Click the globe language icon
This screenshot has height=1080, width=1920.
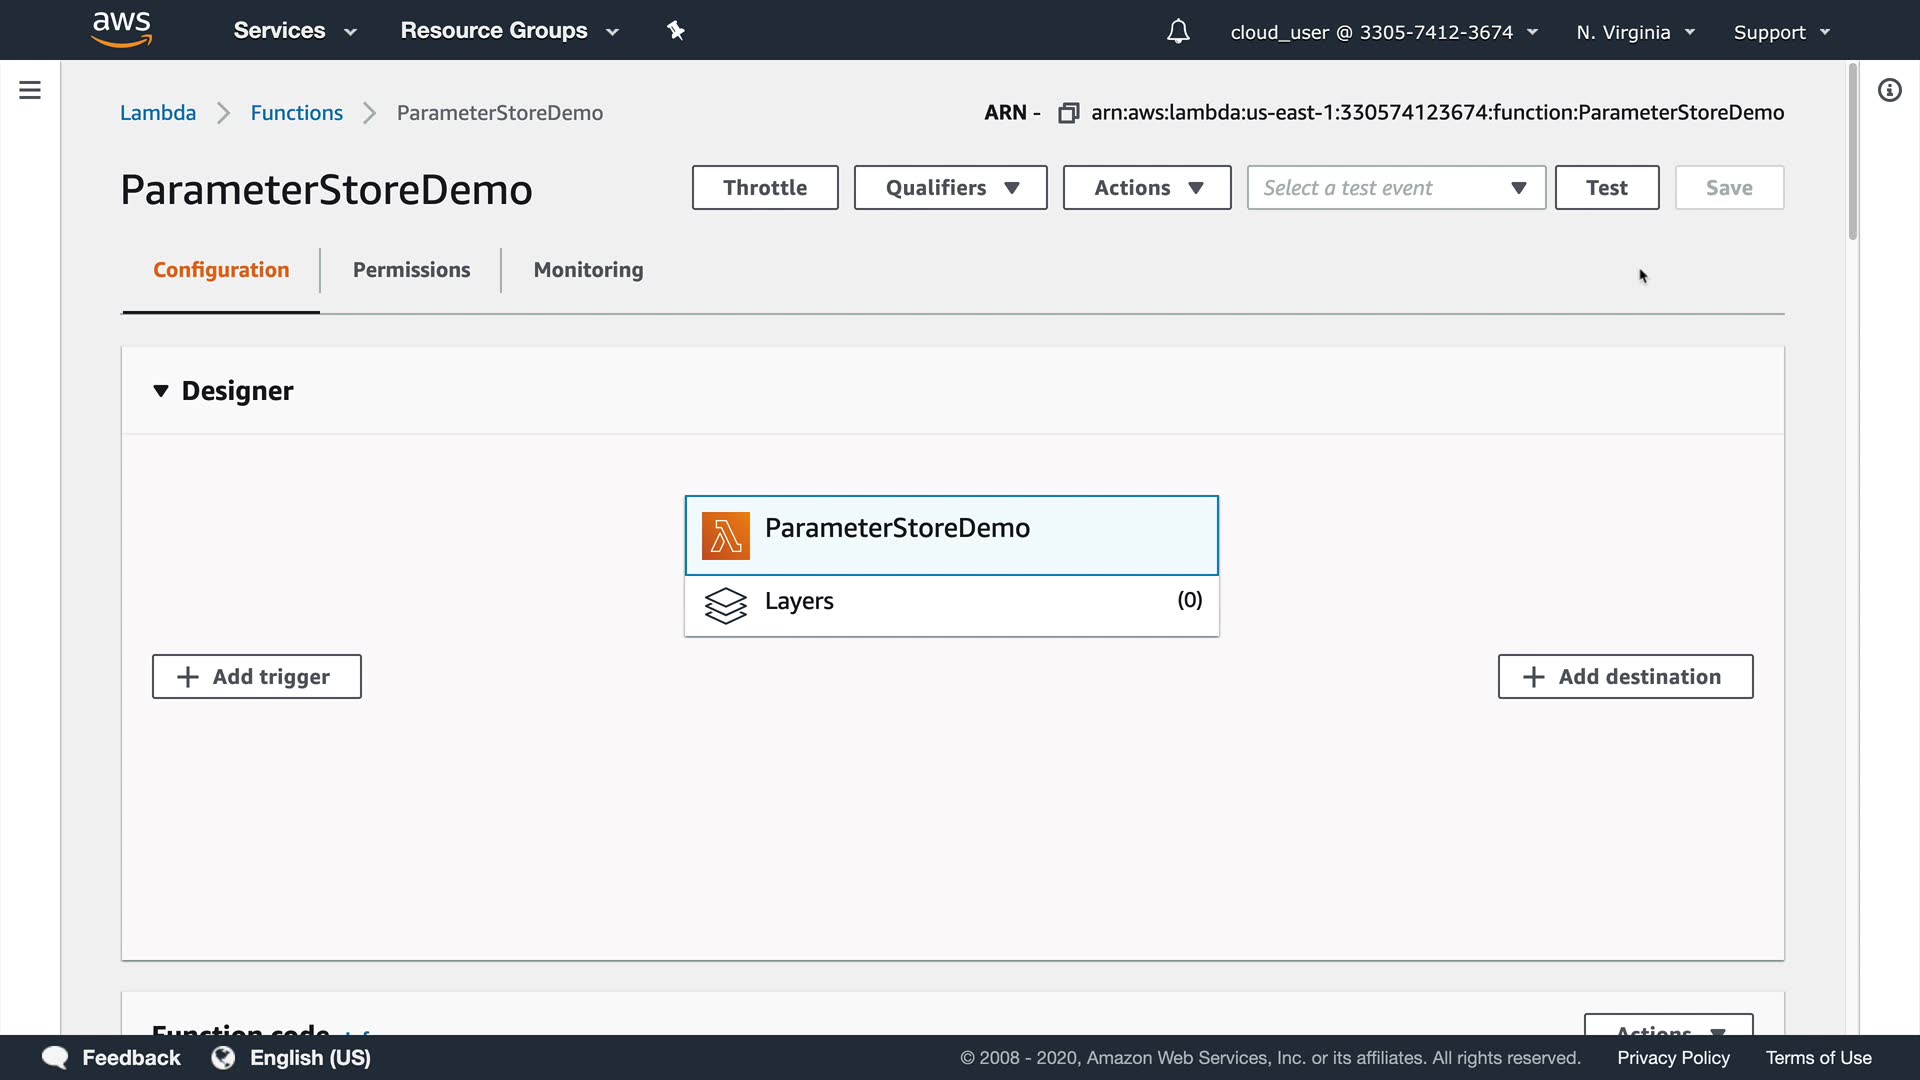(x=223, y=1057)
